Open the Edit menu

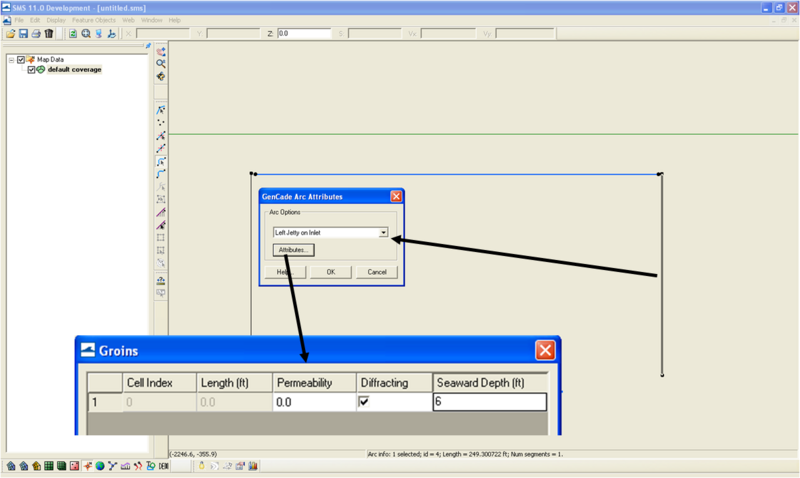(35, 20)
